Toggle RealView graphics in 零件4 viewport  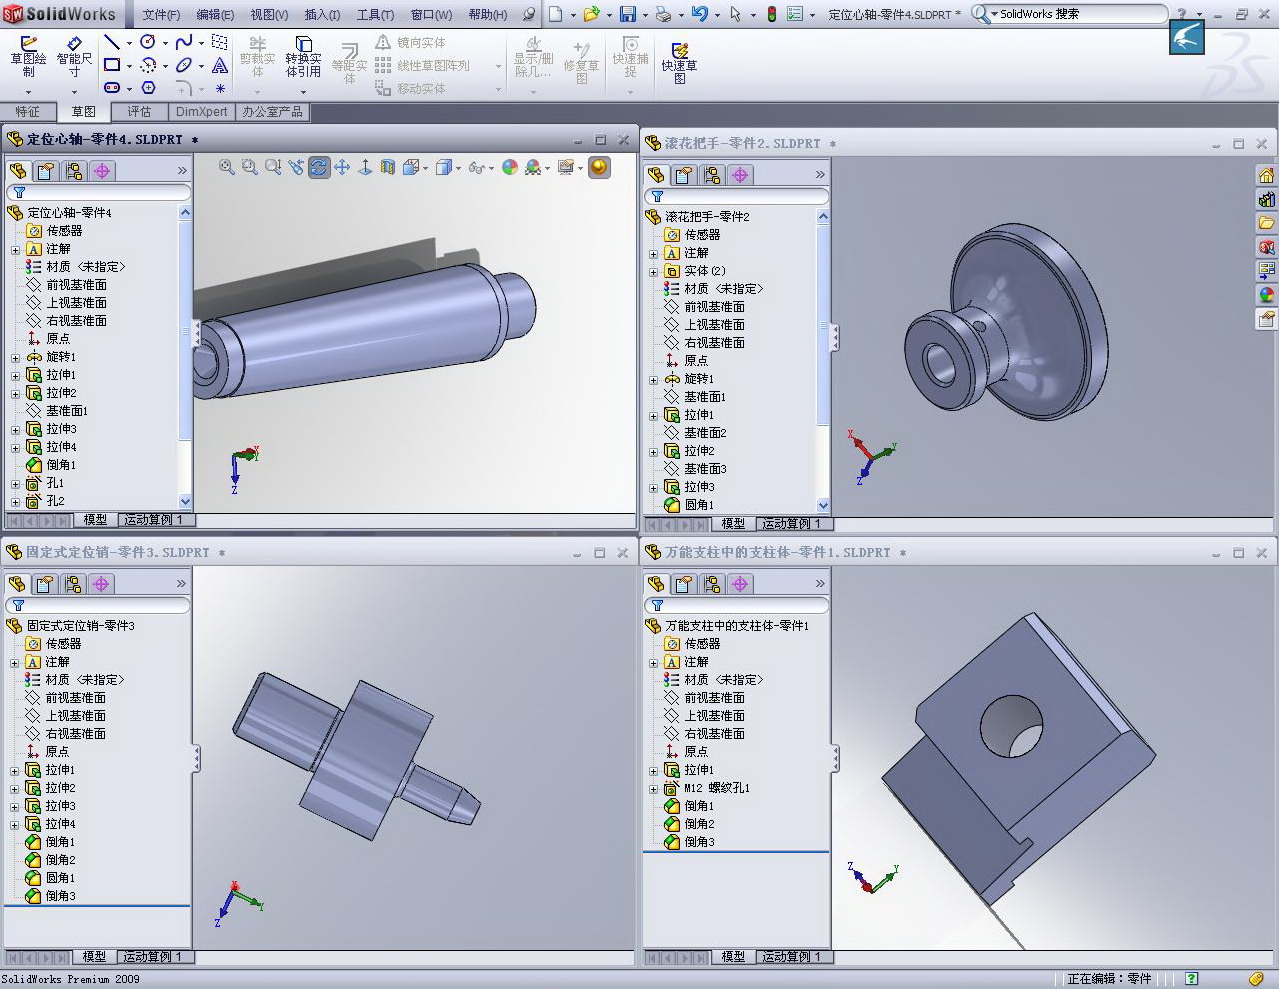click(x=599, y=168)
